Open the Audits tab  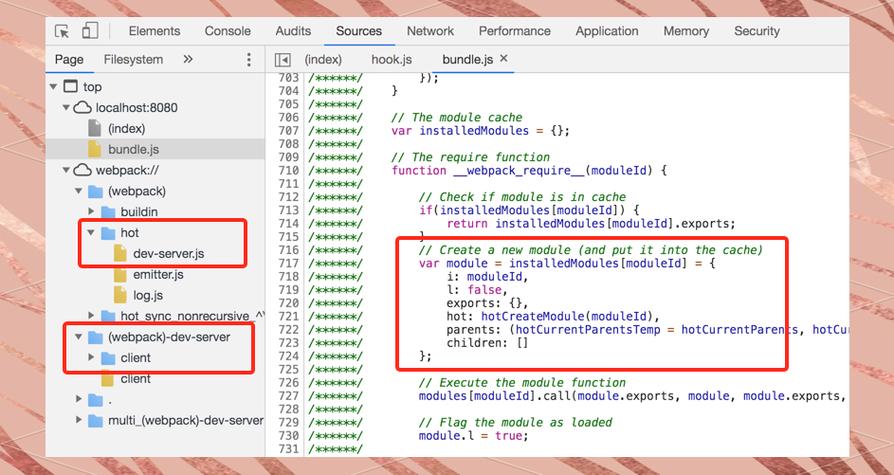point(293,31)
